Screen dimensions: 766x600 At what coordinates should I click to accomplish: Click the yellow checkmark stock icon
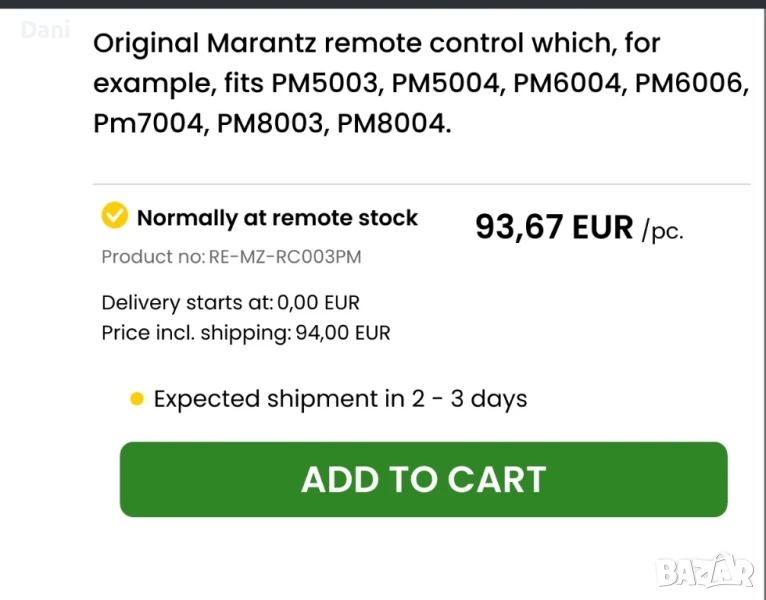pyautogui.click(x=115, y=215)
